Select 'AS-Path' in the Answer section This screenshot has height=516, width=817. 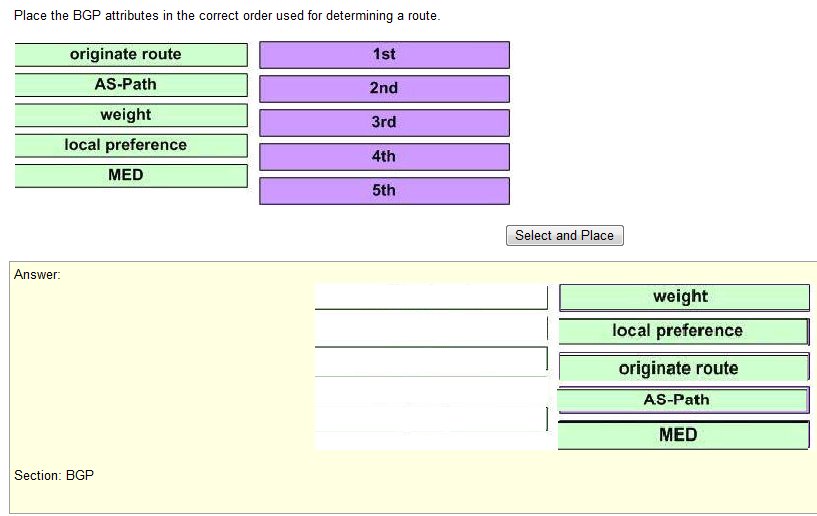(683, 400)
